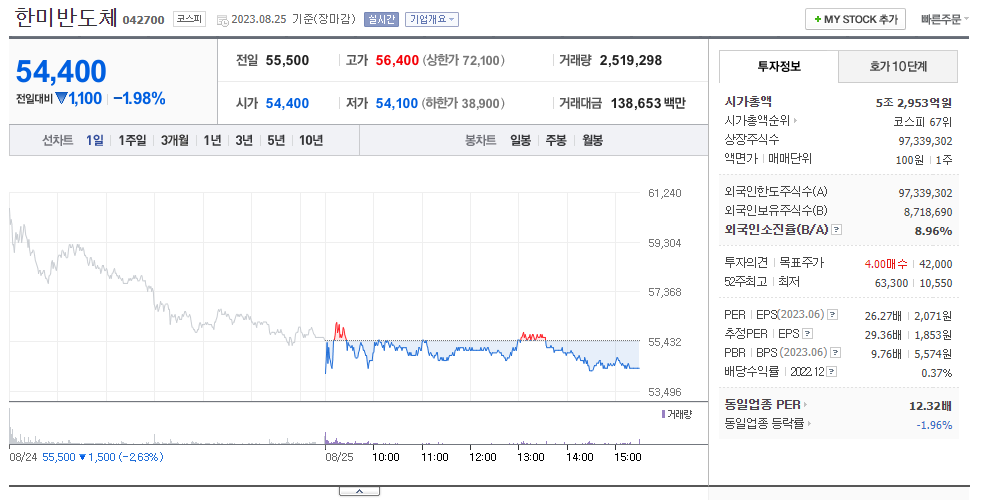
Task: Switch to 일봉 candlestick chart
Action: pos(520,140)
